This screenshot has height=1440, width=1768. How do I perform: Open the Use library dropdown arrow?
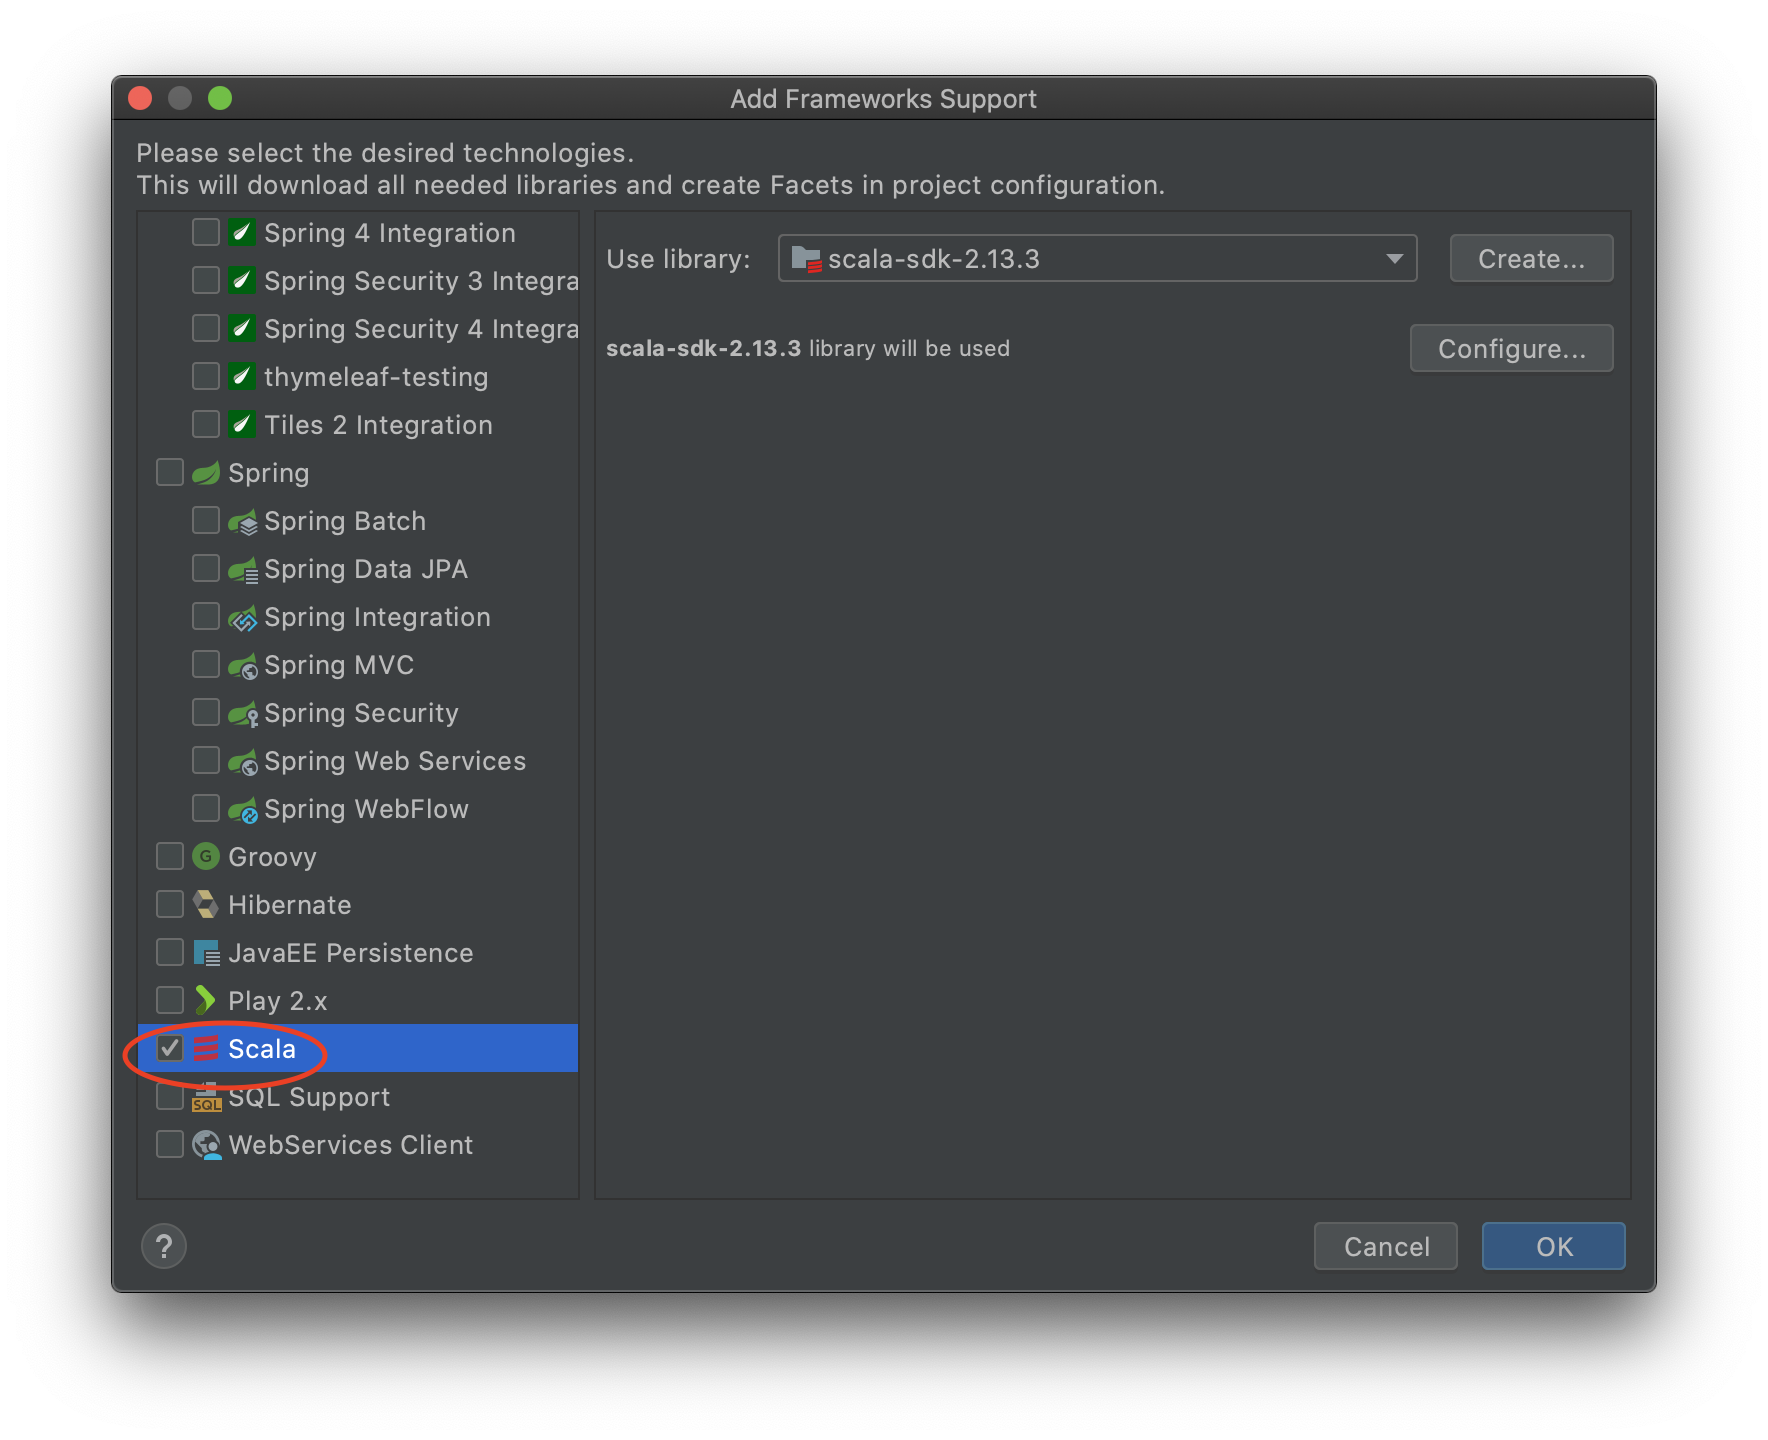point(1394,259)
